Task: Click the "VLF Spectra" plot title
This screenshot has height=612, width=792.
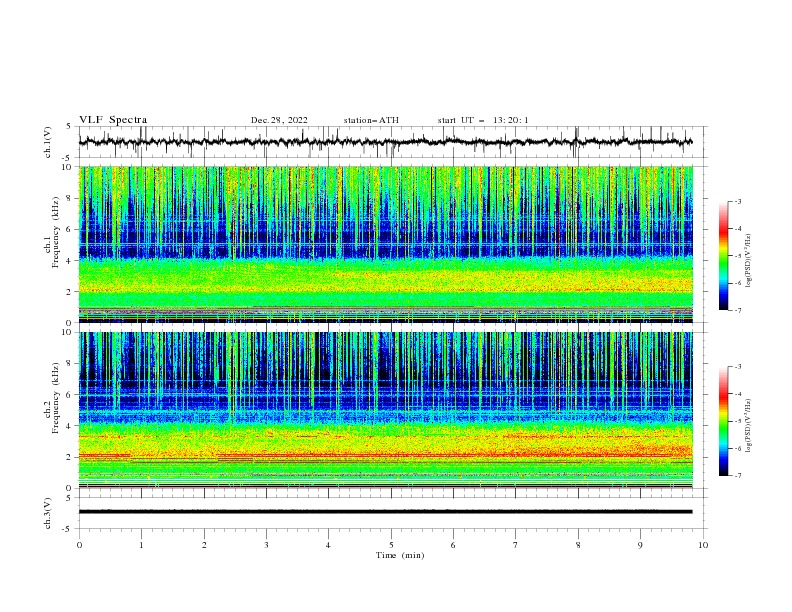Action: coord(113,120)
